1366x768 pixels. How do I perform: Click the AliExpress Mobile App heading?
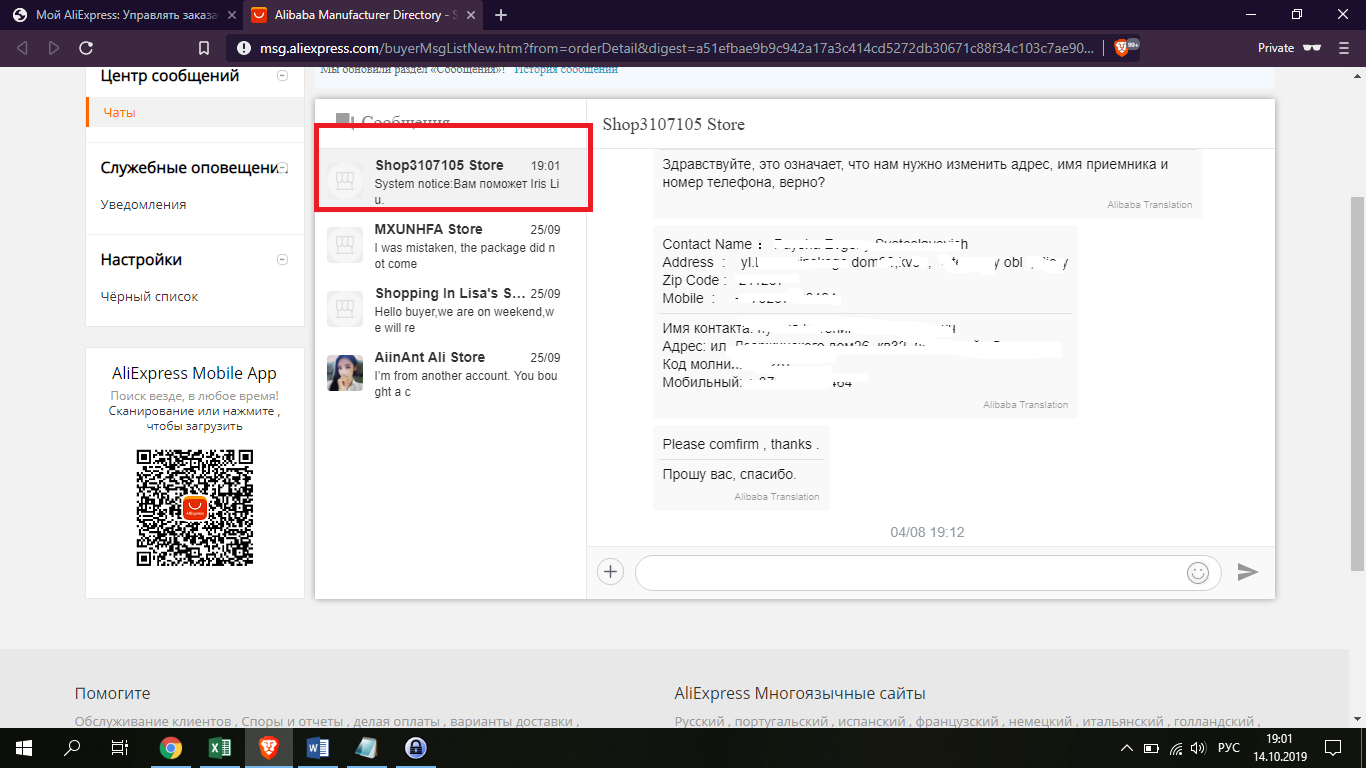[194, 373]
